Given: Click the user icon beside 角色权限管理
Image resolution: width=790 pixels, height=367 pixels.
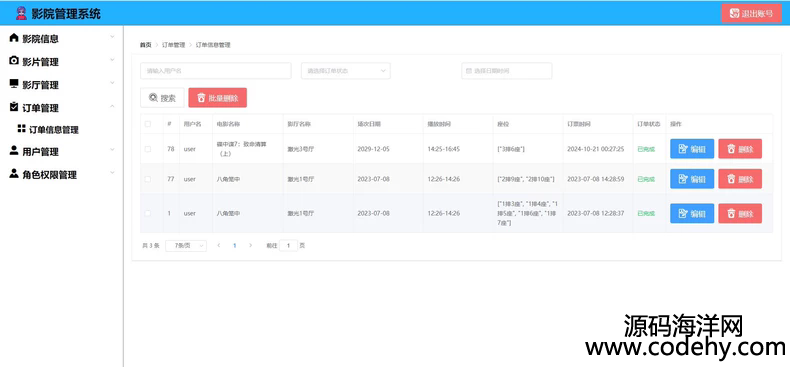Looking at the screenshot, I should click(x=14, y=174).
